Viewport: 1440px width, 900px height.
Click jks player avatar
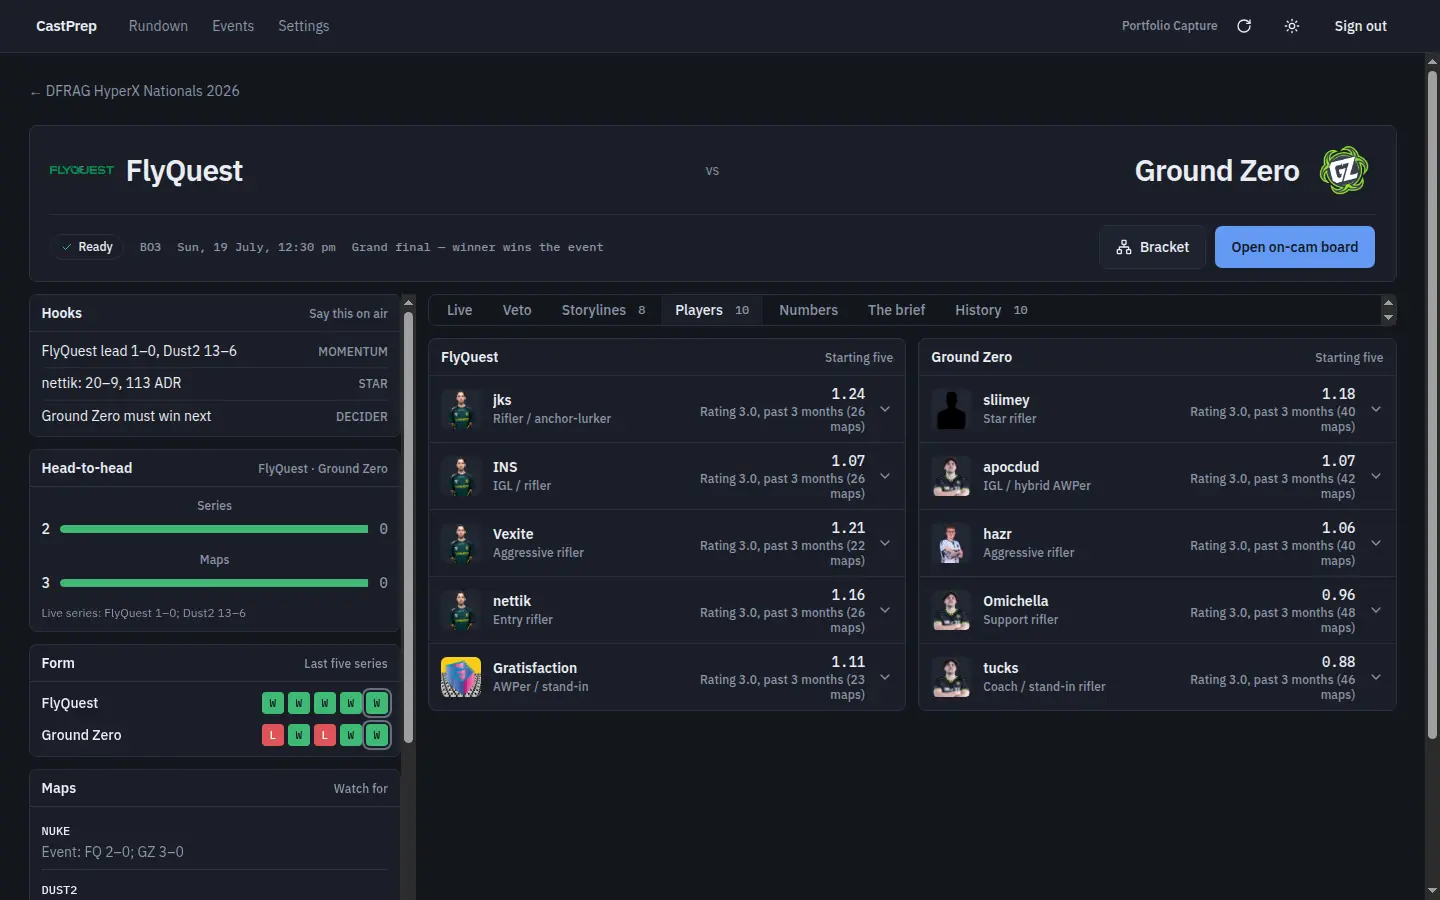[x=461, y=409]
